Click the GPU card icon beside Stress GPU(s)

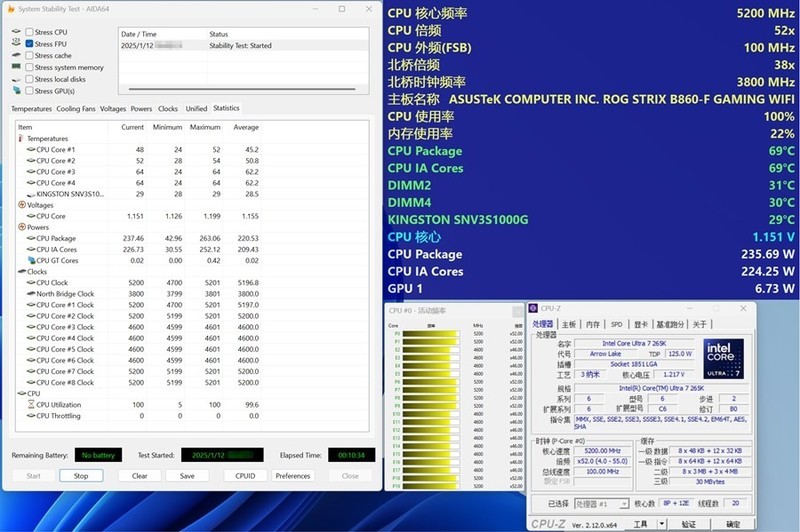point(16,90)
